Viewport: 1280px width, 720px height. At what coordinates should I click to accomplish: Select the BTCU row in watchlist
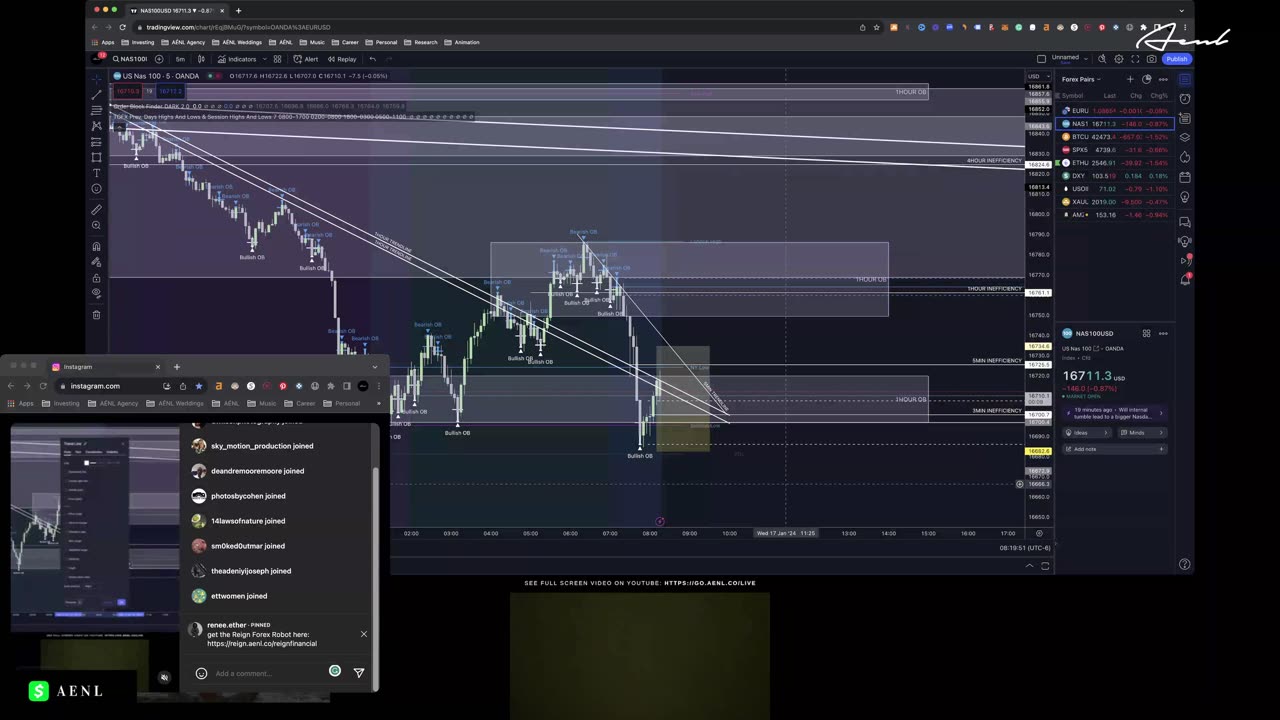[x=1114, y=137]
